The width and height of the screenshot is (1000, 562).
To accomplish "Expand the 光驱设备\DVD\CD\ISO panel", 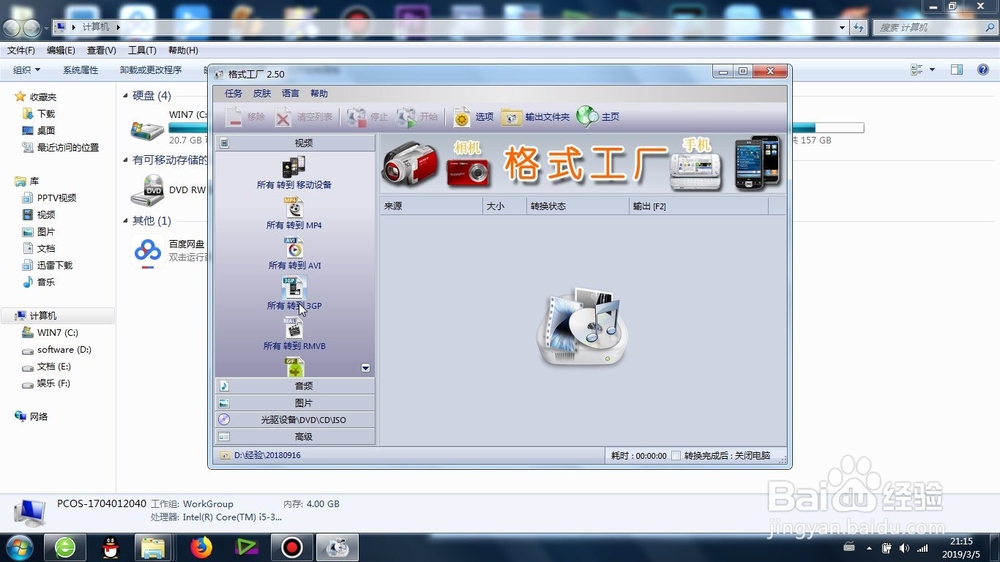I will pos(295,420).
